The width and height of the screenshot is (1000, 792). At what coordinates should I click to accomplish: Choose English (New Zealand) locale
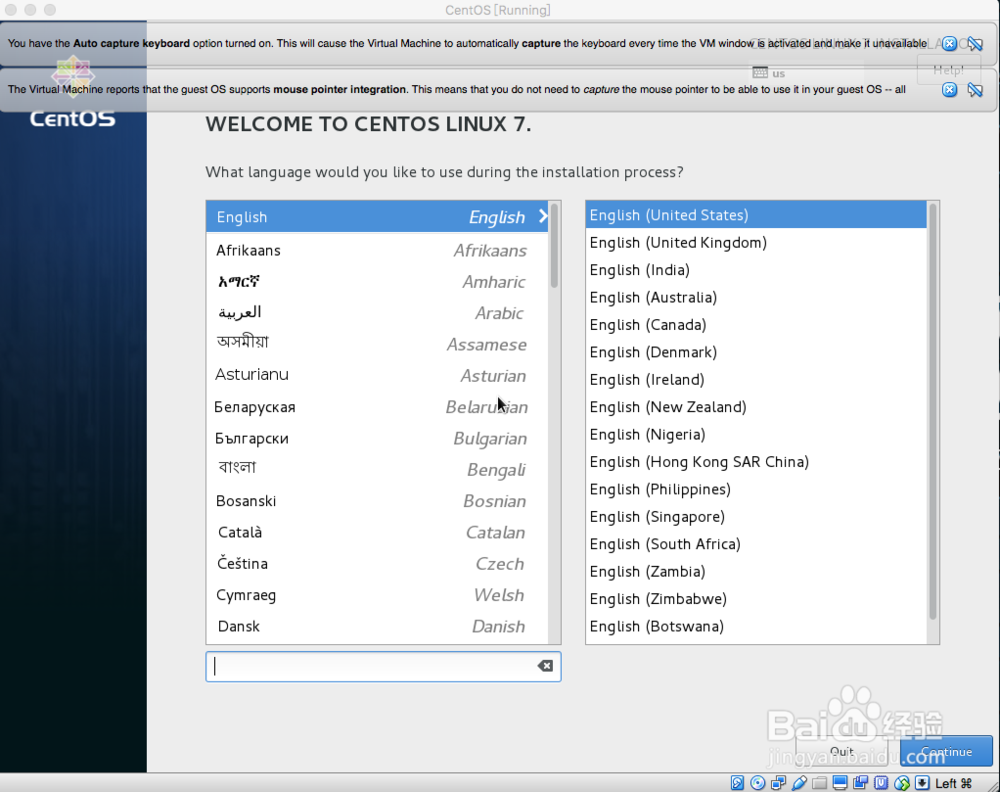coord(756,407)
